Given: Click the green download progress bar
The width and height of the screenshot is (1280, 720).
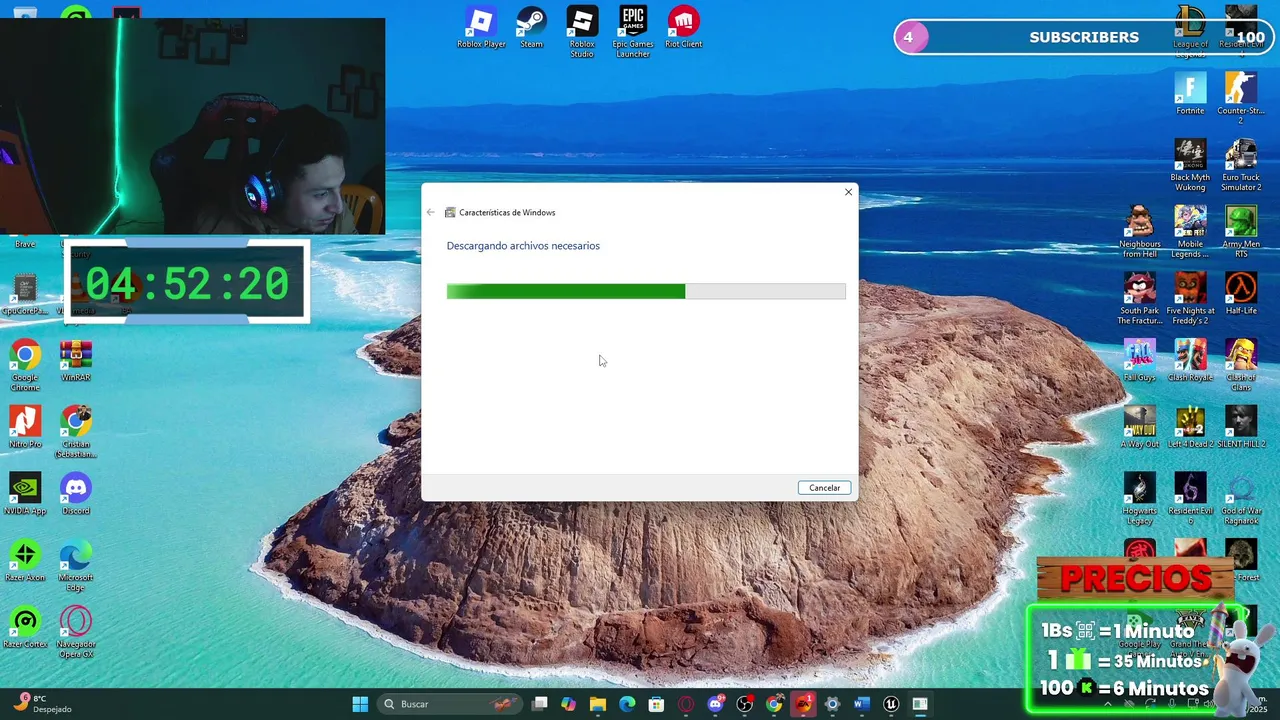Looking at the screenshot, I should [x=646, y=291].
